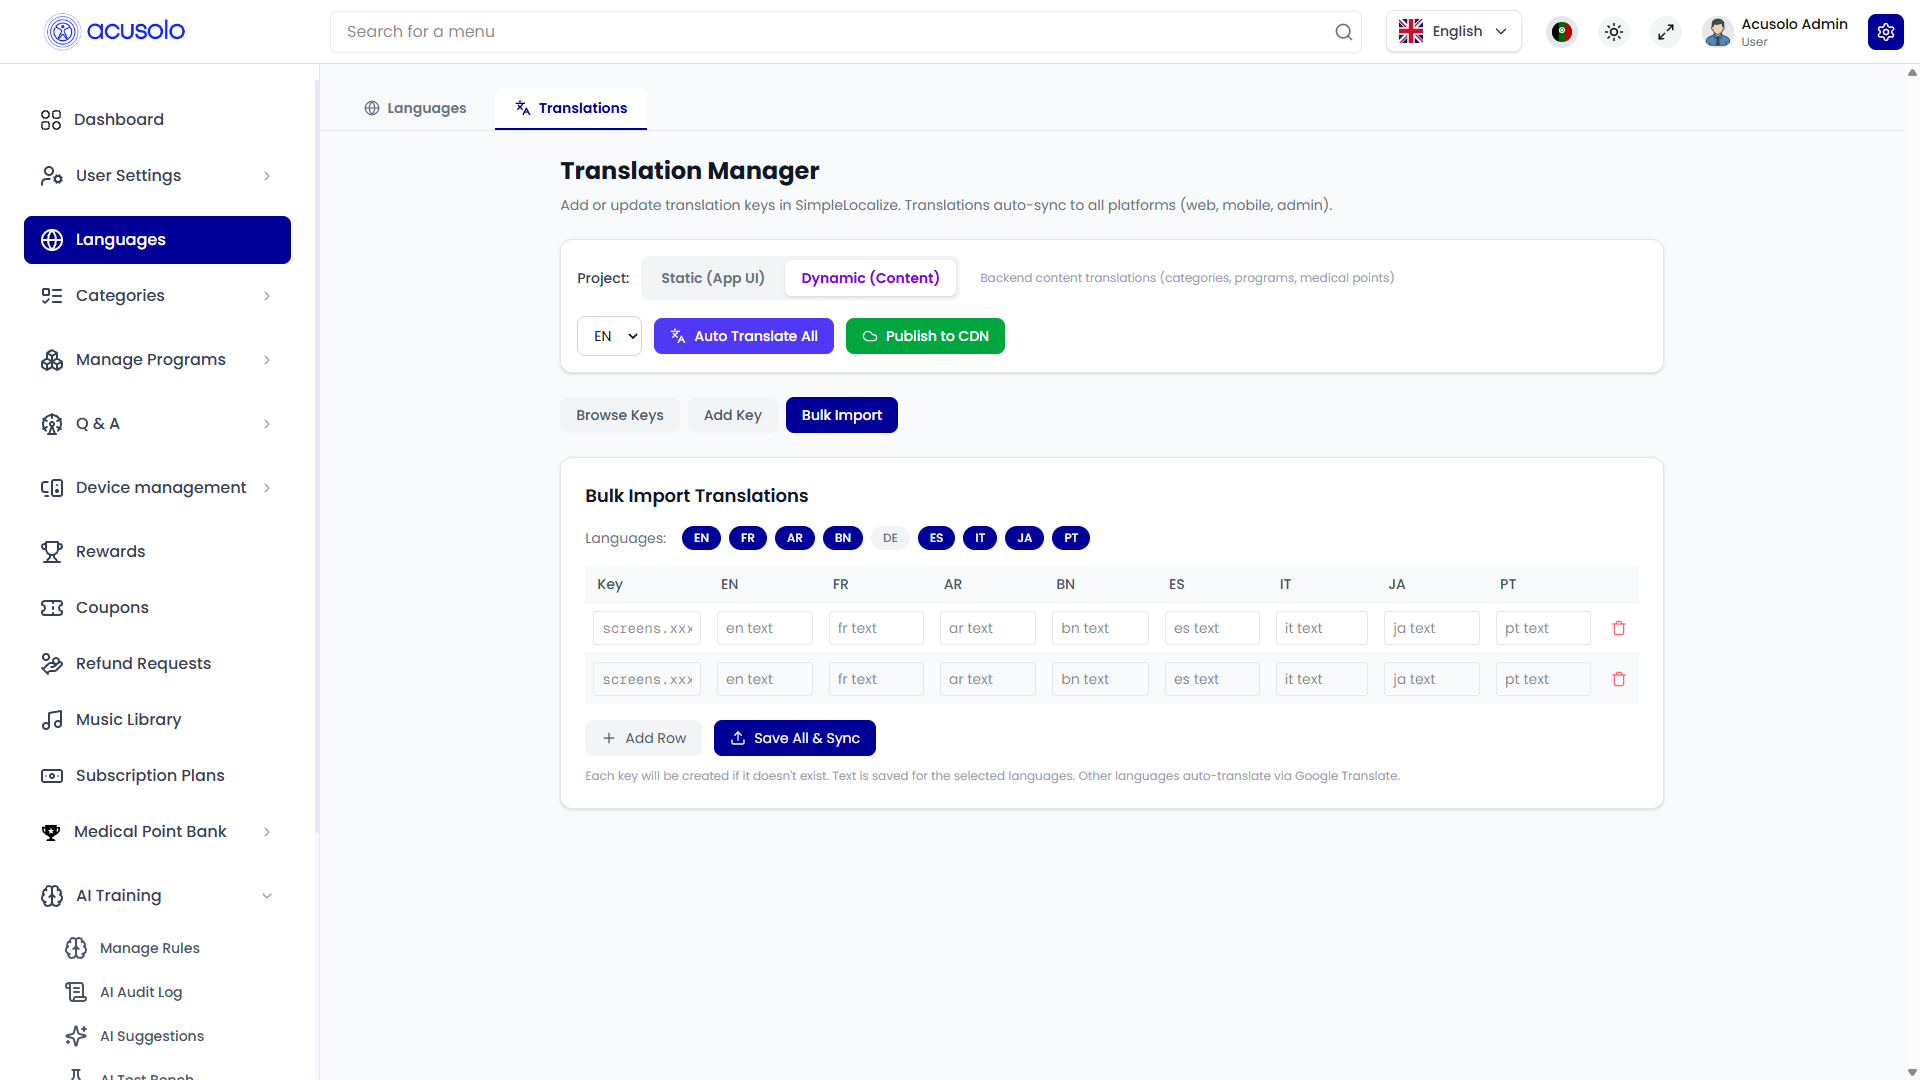Open the English language selector
The image size is (1920, 1080).
[x=1454, y=32]
